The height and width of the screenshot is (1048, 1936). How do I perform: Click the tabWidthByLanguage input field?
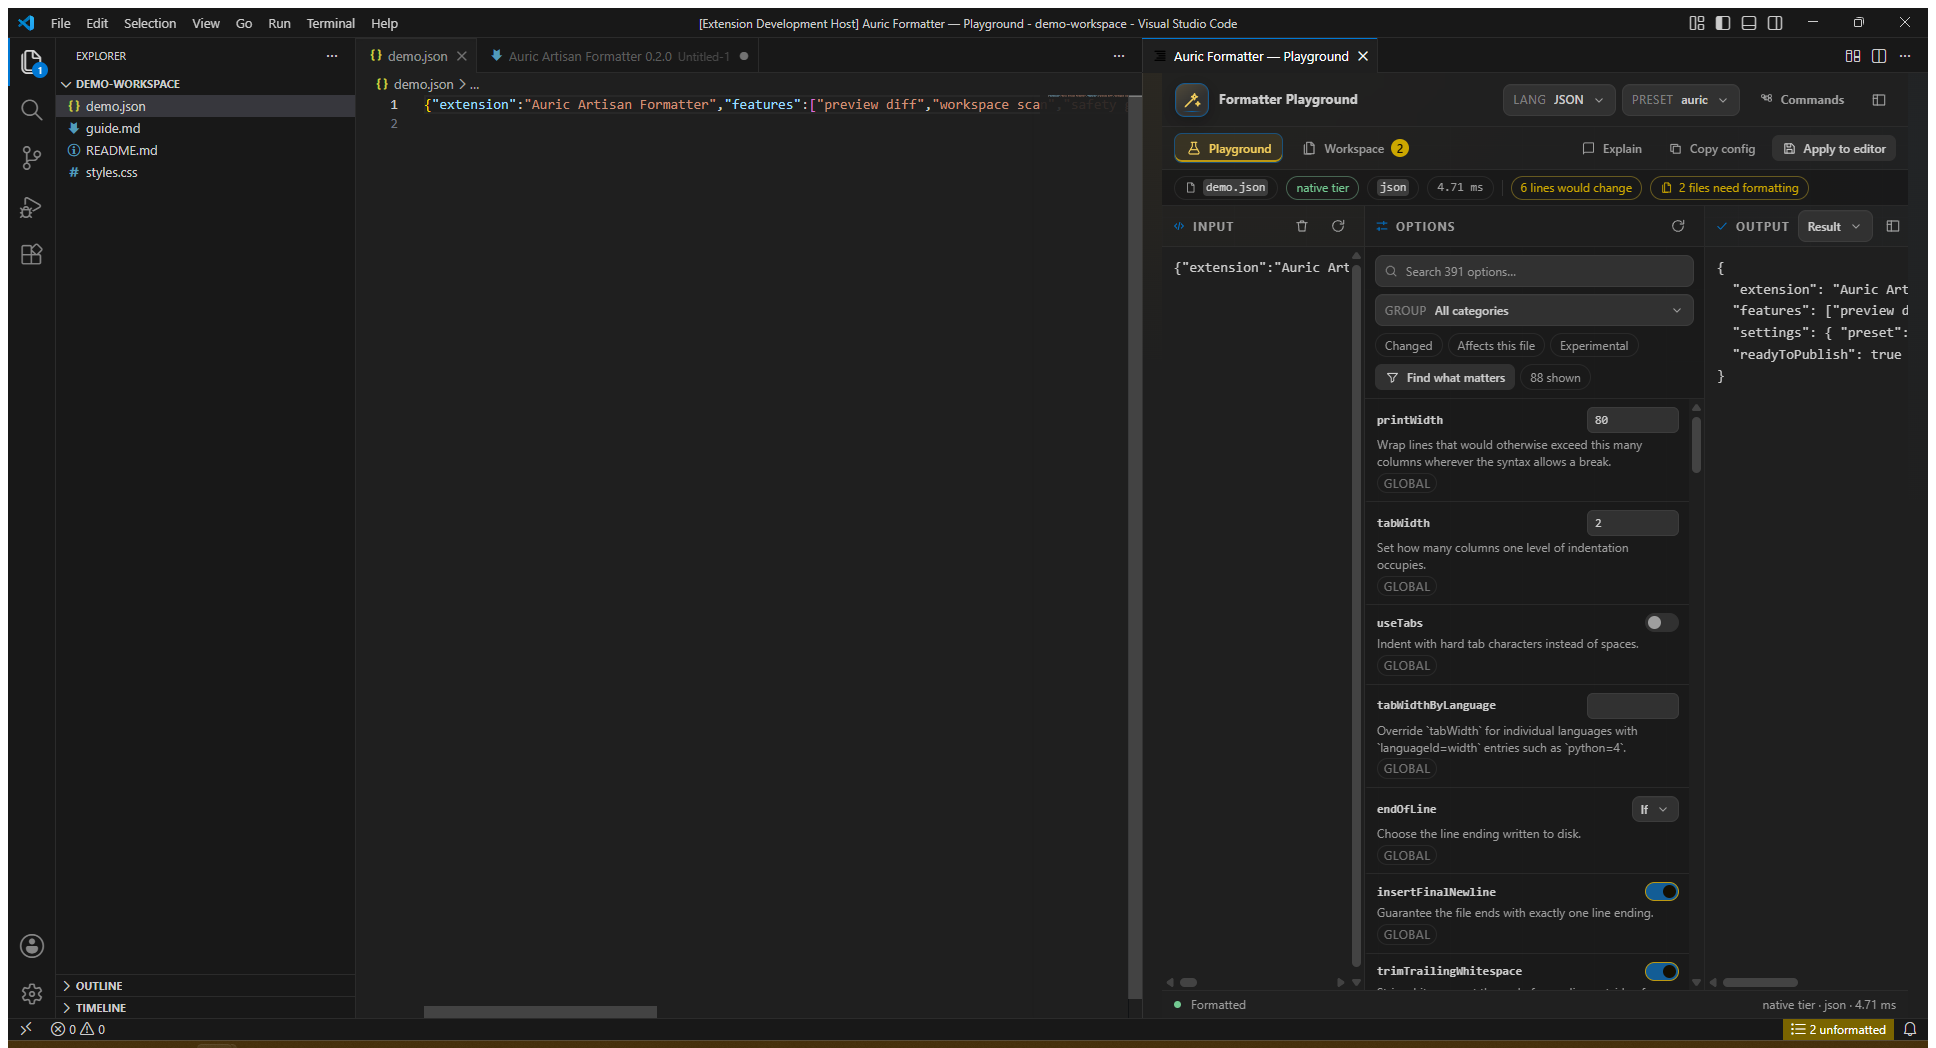(x=1632, y=706)
